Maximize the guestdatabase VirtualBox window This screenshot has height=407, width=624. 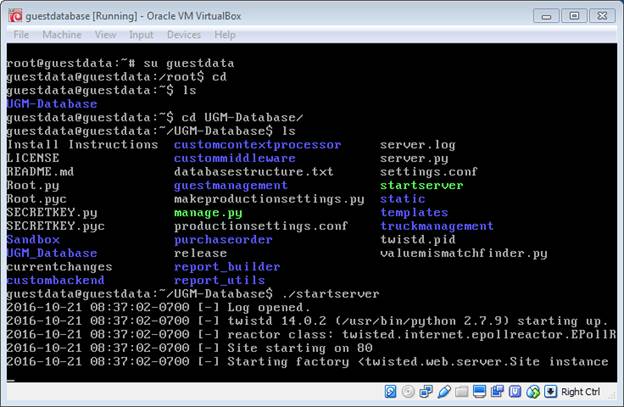[x=574, y=14]
